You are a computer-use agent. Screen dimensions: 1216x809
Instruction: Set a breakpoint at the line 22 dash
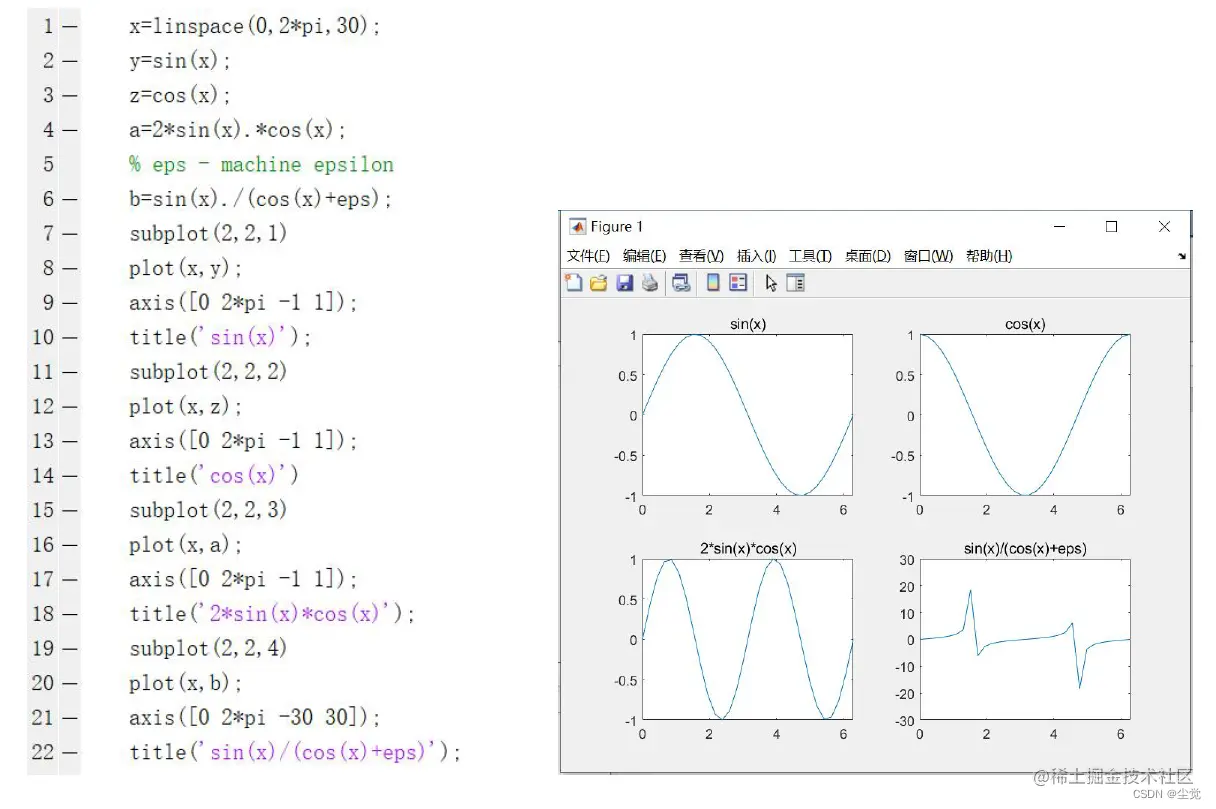[69, 753]
